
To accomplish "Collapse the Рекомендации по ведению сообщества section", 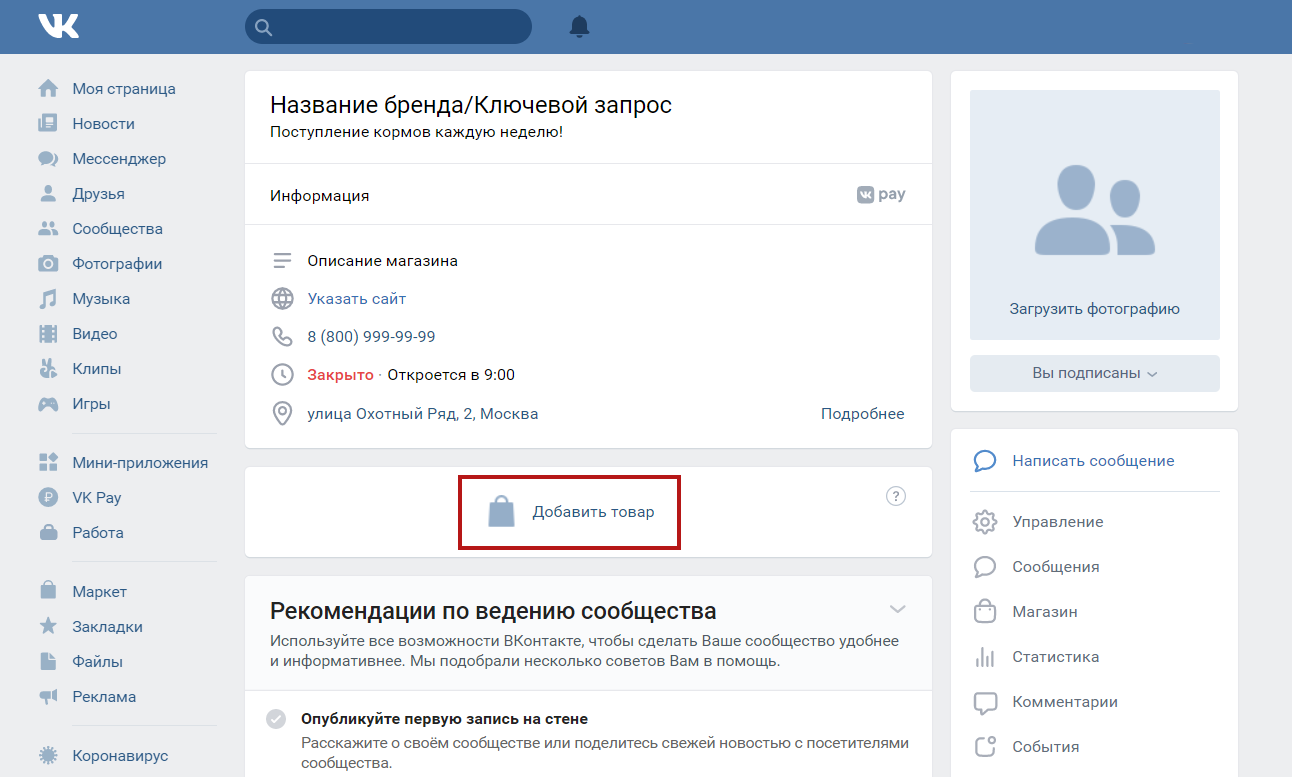I will (x=898, y=609).
